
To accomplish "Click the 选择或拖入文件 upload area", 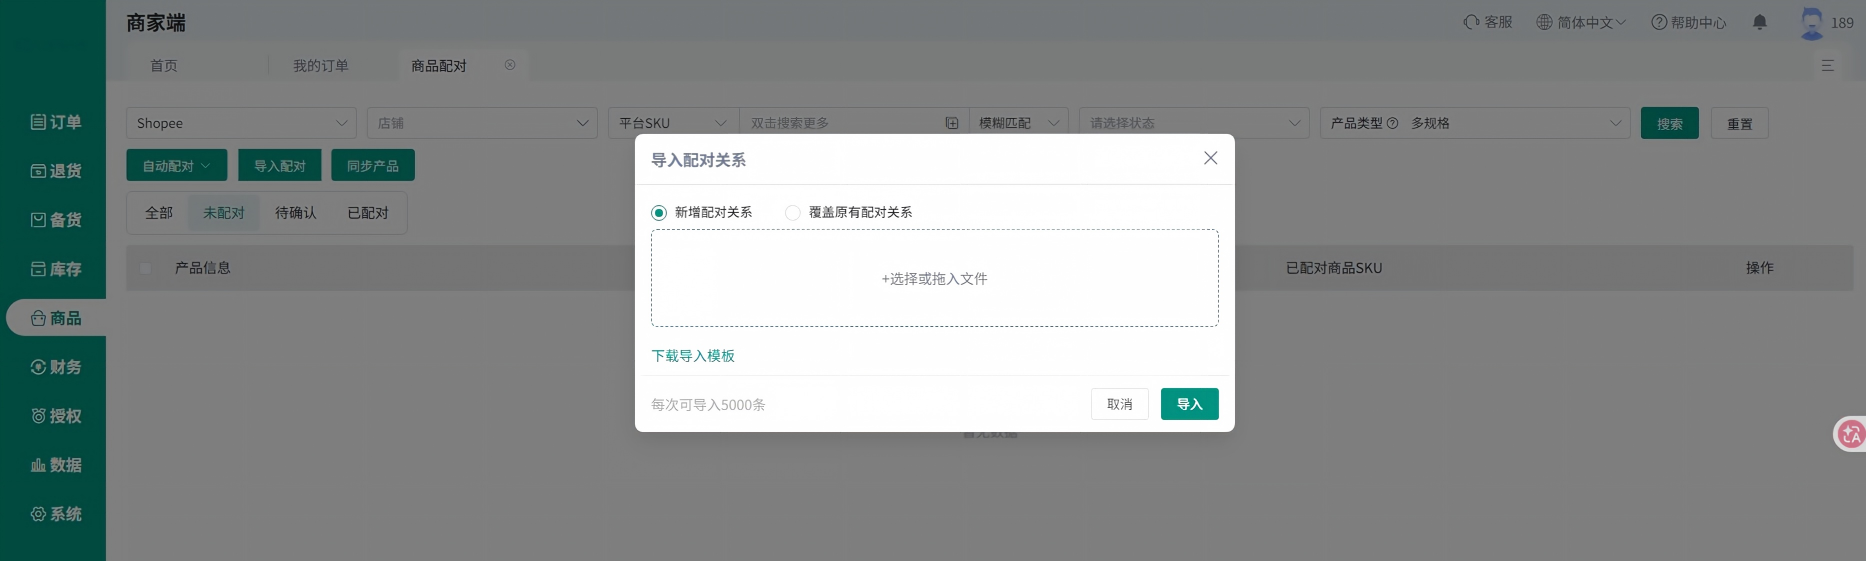I will [x=935, y=278].
